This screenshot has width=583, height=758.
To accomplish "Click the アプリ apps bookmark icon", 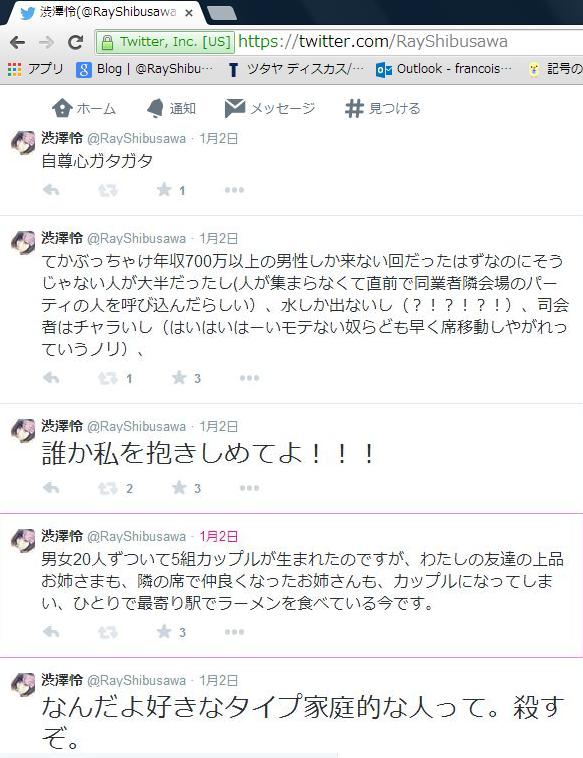I will (15, 69).
